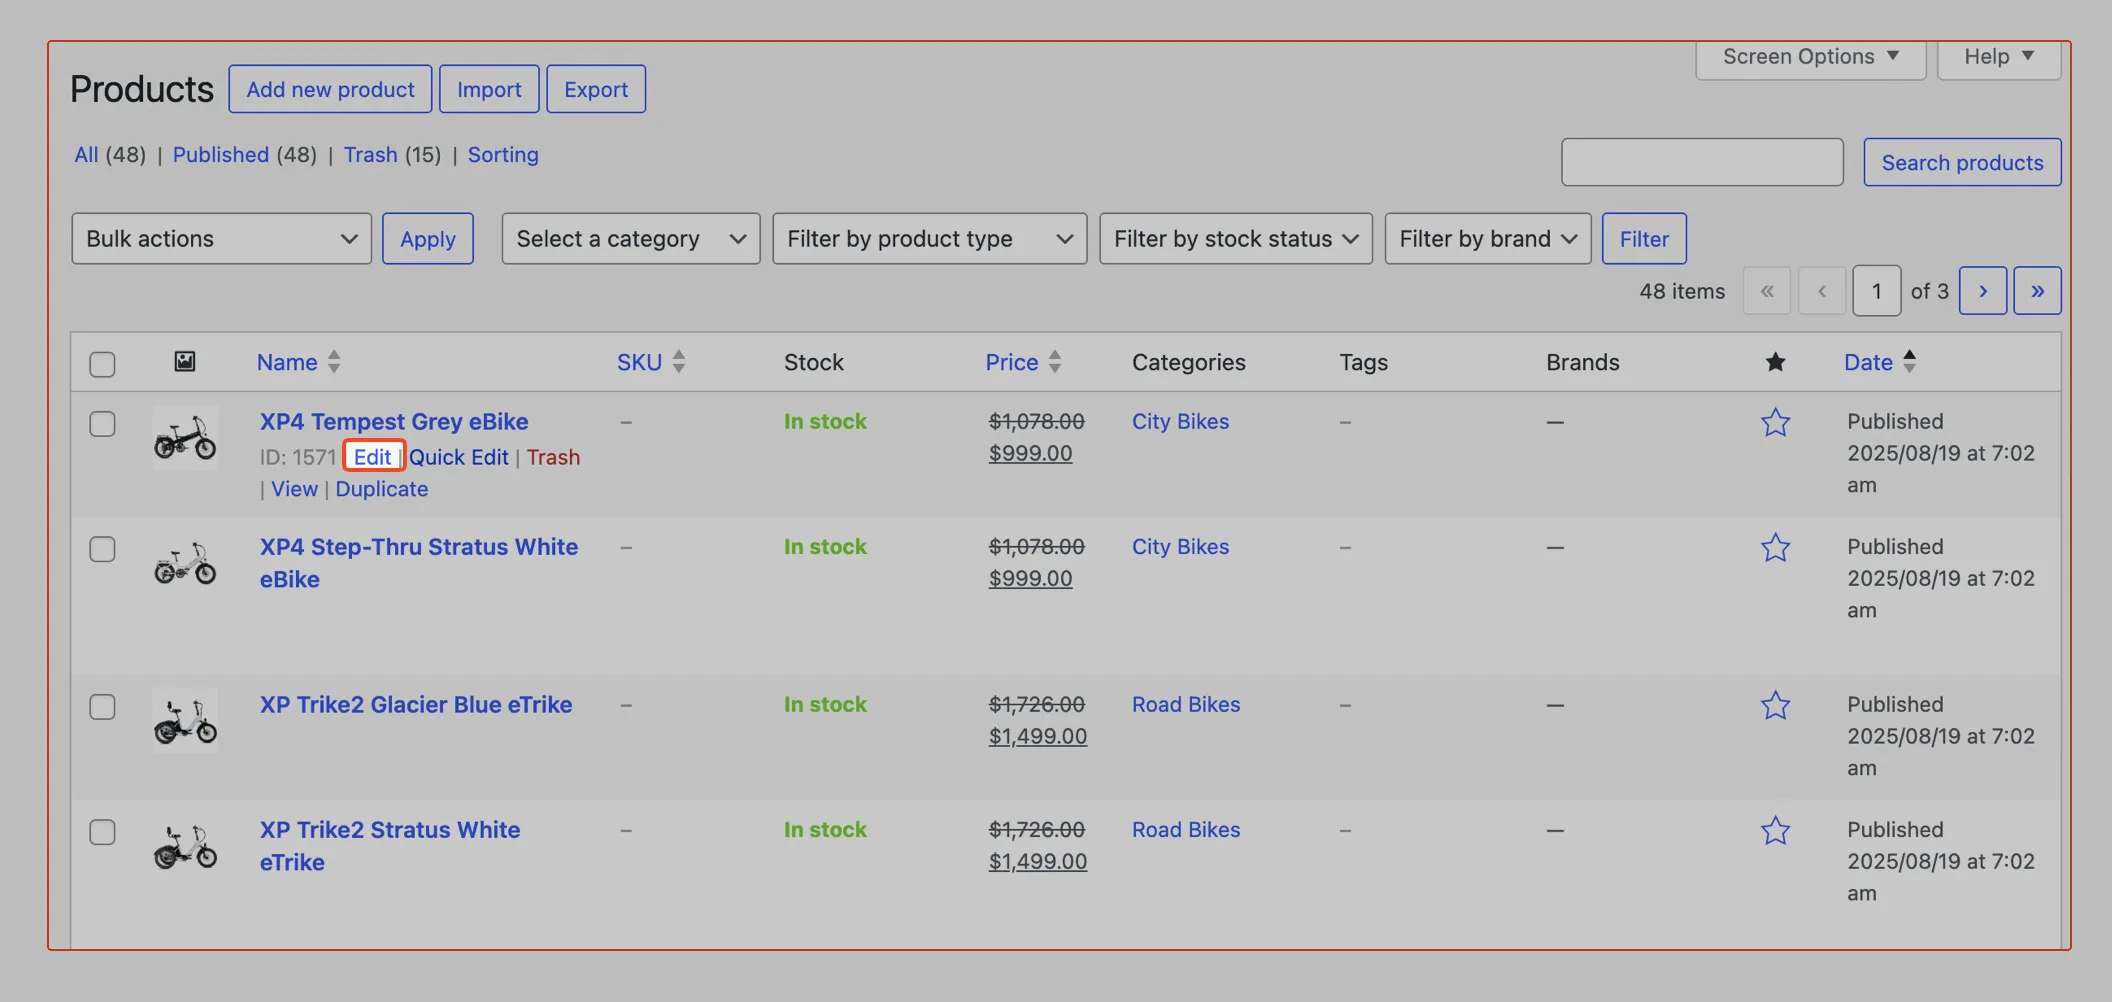Select XP4 Step-Thru Stratus White eBike checkbox
2112x1002 pixels.
click(x=102, y=549)
